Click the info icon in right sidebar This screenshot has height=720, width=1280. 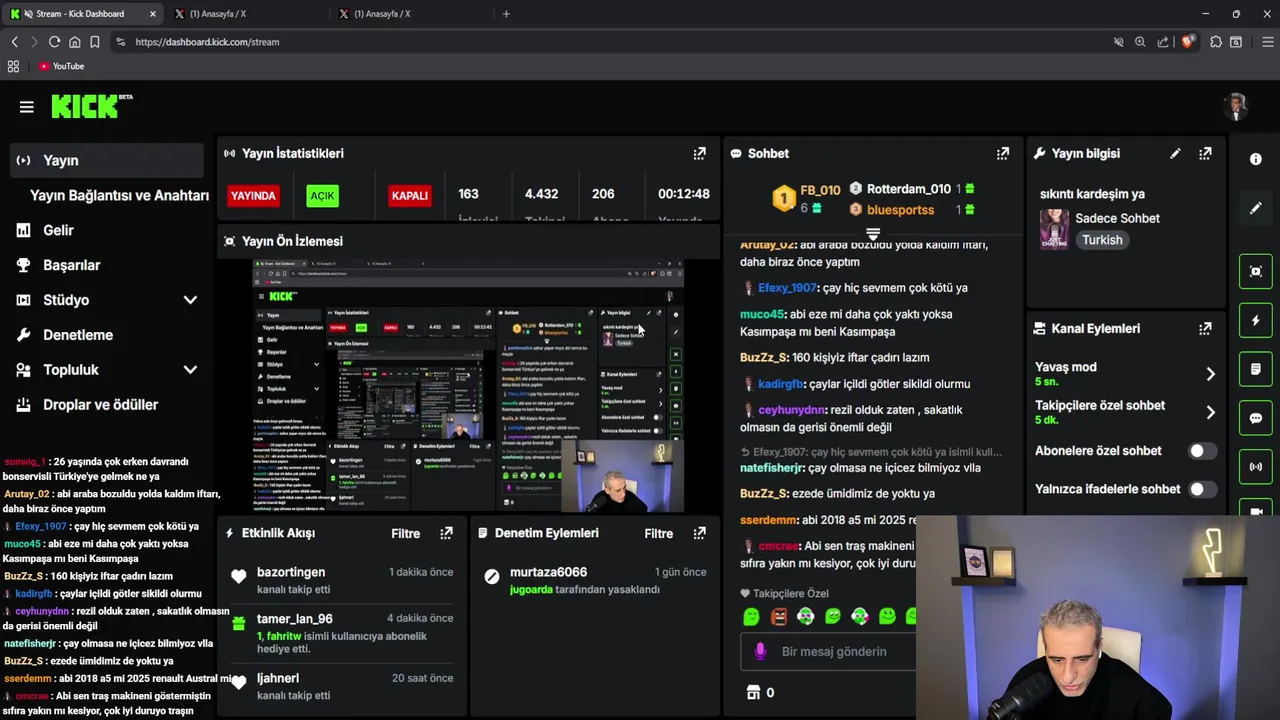pyautogui.click(x=1256, y=159)
